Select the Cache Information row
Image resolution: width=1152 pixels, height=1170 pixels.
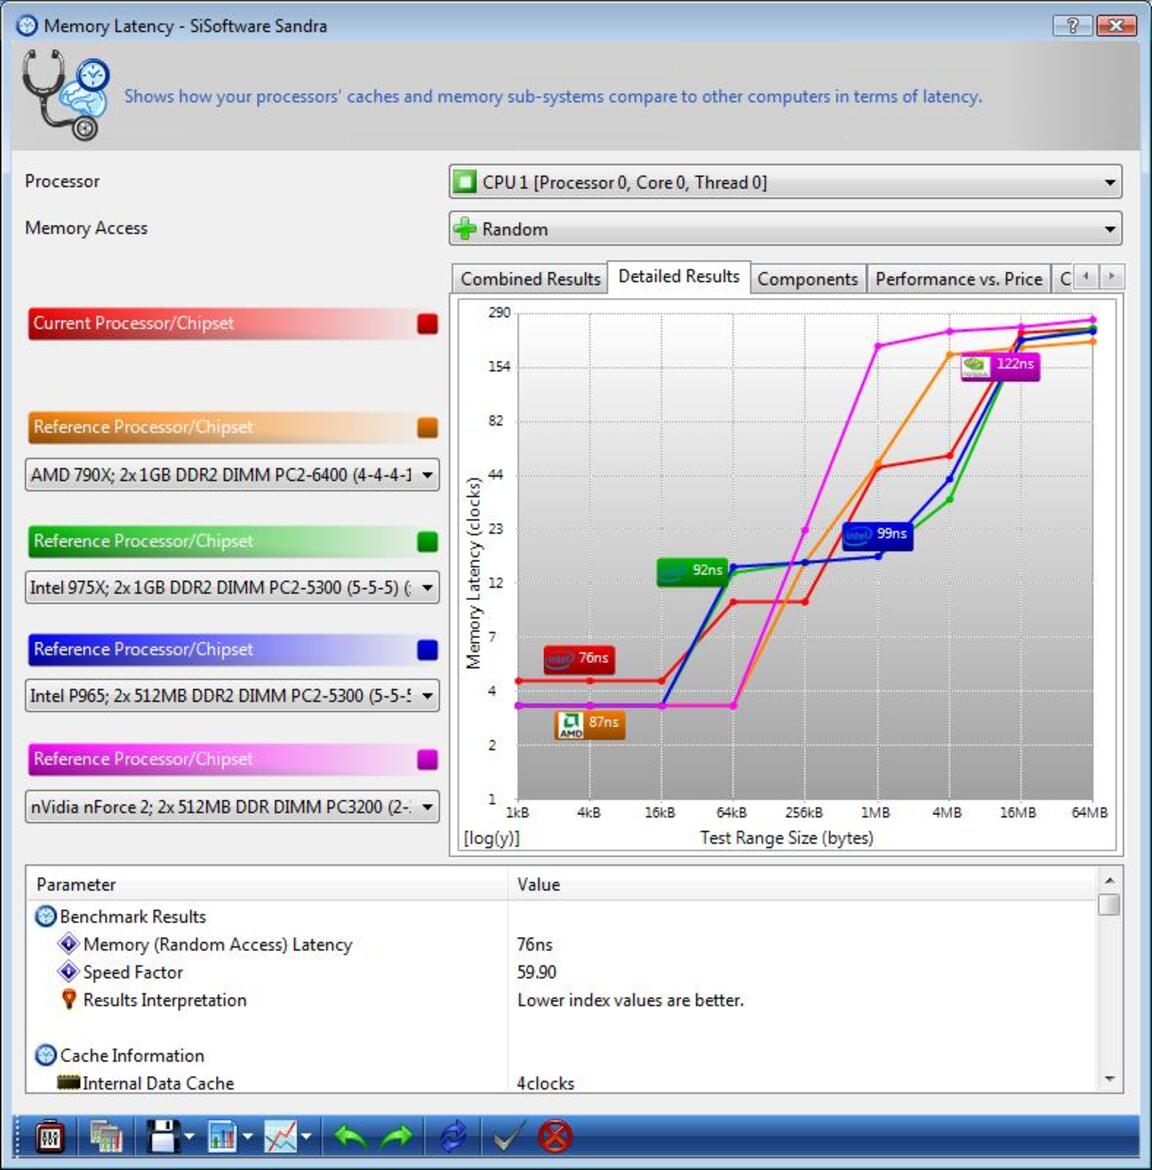[561, 1055]
